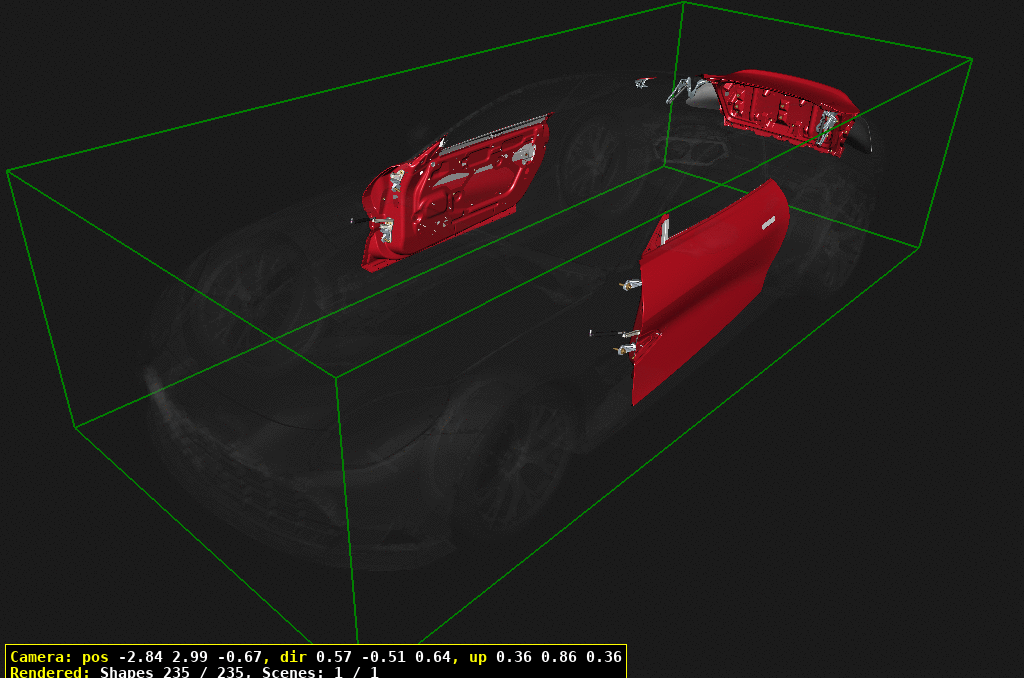Image resolution: width=1024 pixels, height=678 pixels.
Task: Select the white door handle recess
Action: tap(770, 222)
